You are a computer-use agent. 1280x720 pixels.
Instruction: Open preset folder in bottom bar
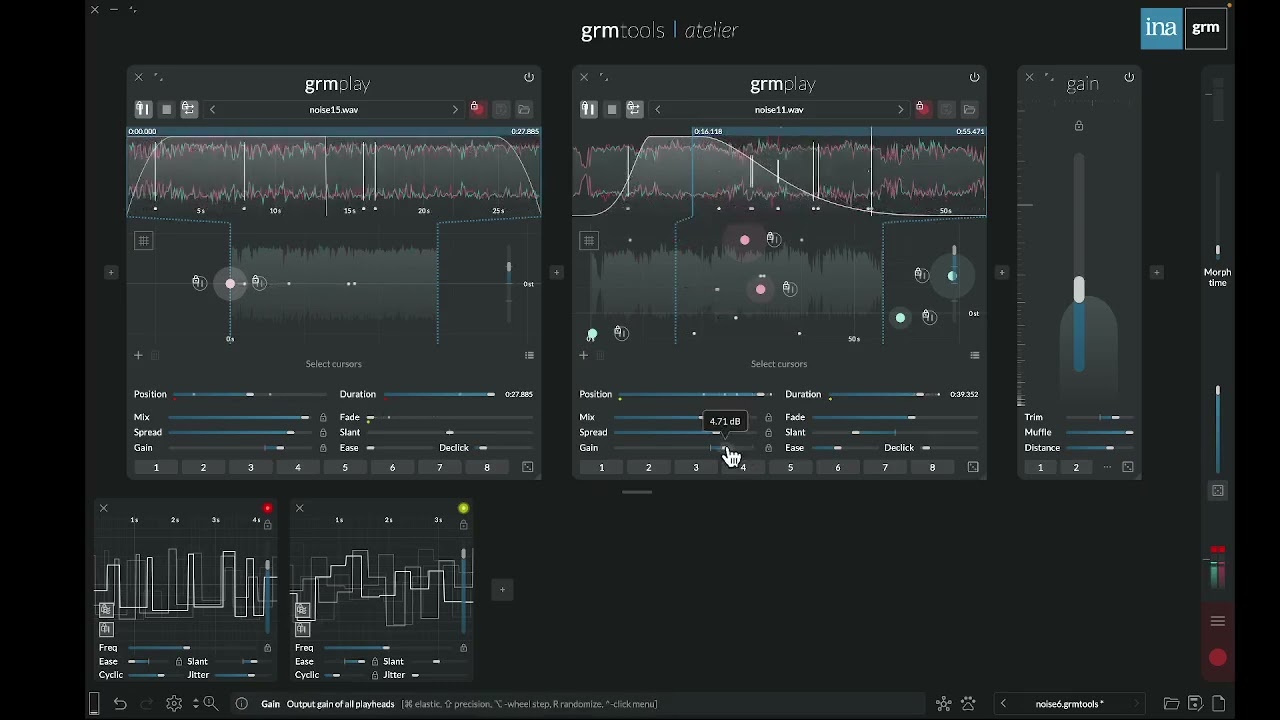pos(1172,704)
